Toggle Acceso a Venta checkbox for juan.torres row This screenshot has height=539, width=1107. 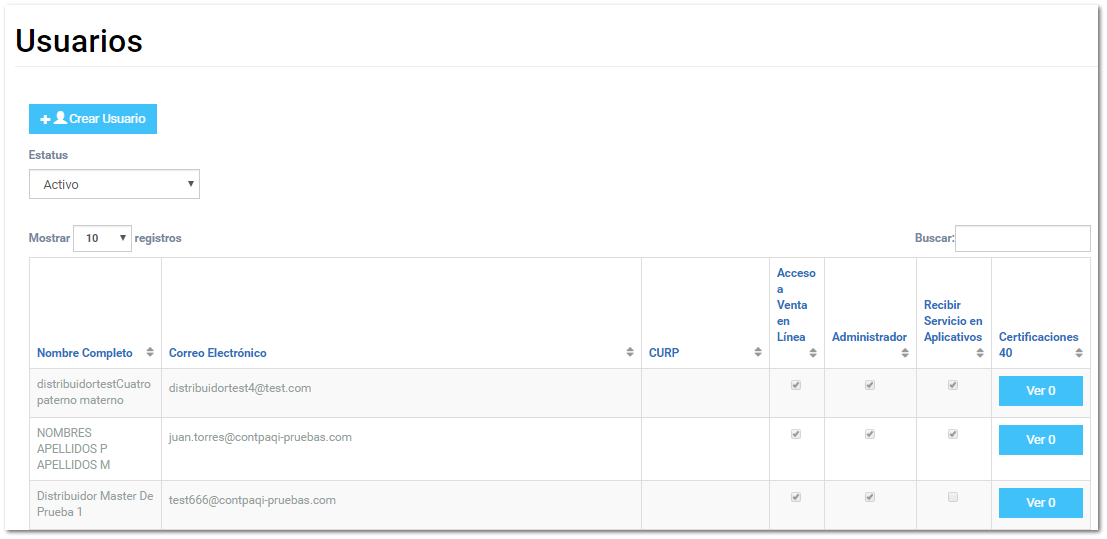click(796, 434)
